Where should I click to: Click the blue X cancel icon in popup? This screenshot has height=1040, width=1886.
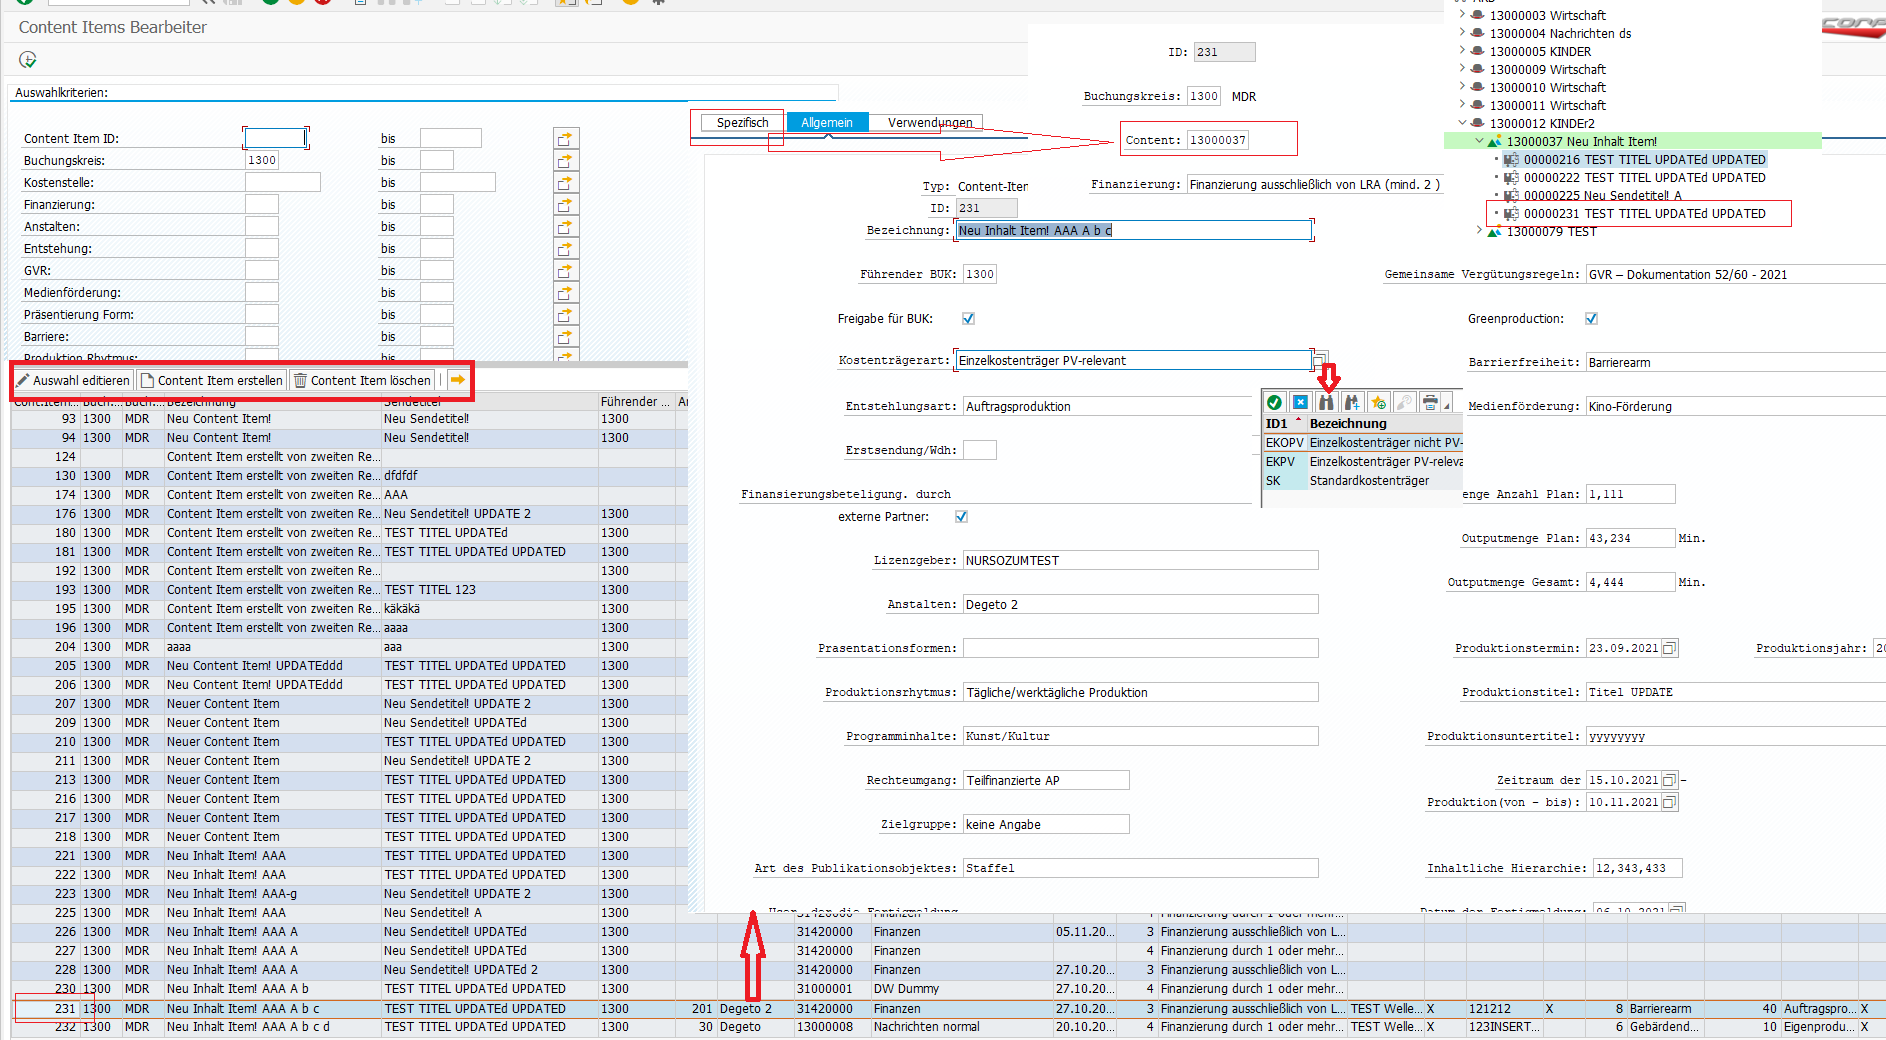point(1300,402)
